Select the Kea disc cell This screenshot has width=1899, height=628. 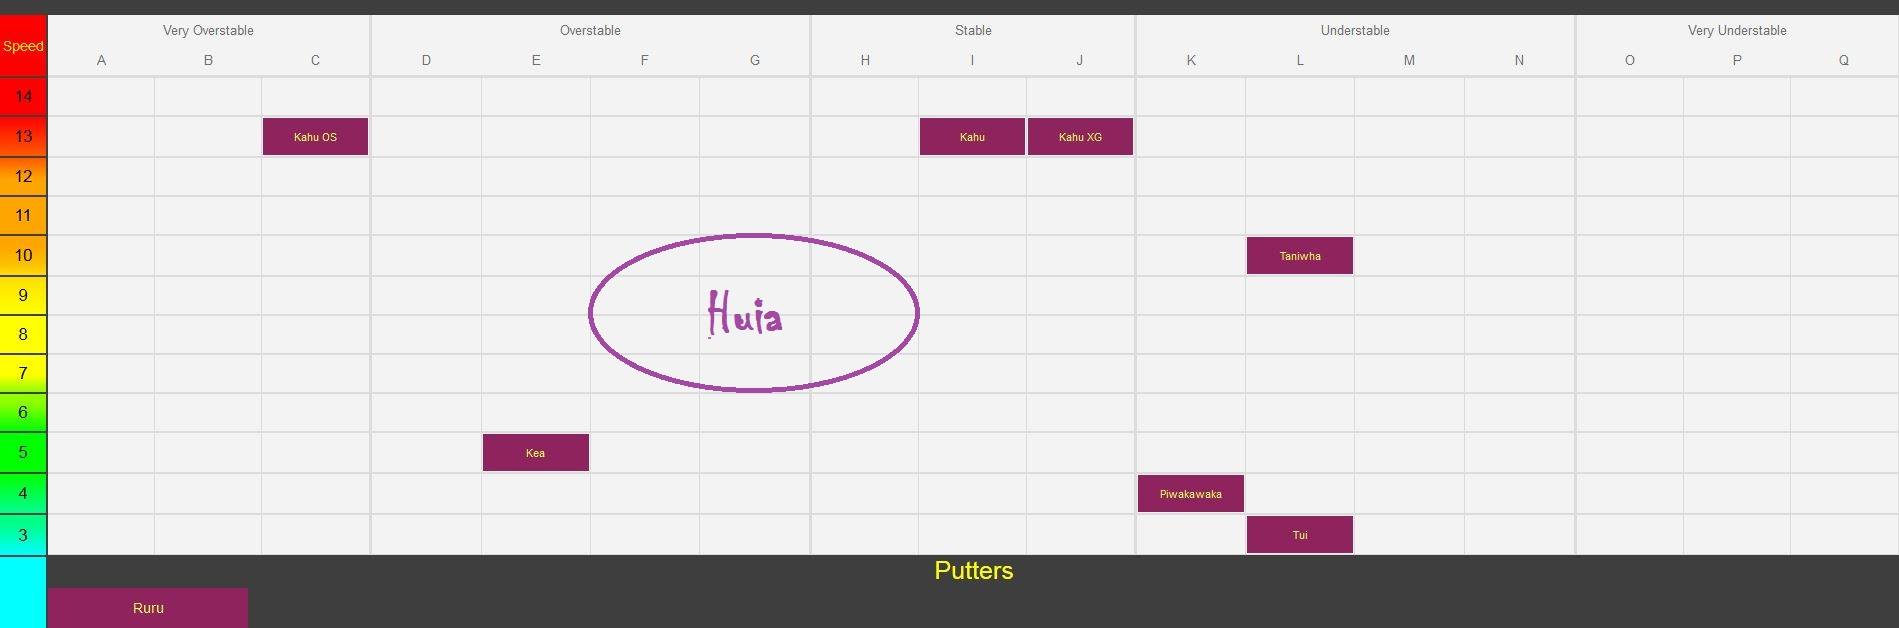(x=536, y=453)
